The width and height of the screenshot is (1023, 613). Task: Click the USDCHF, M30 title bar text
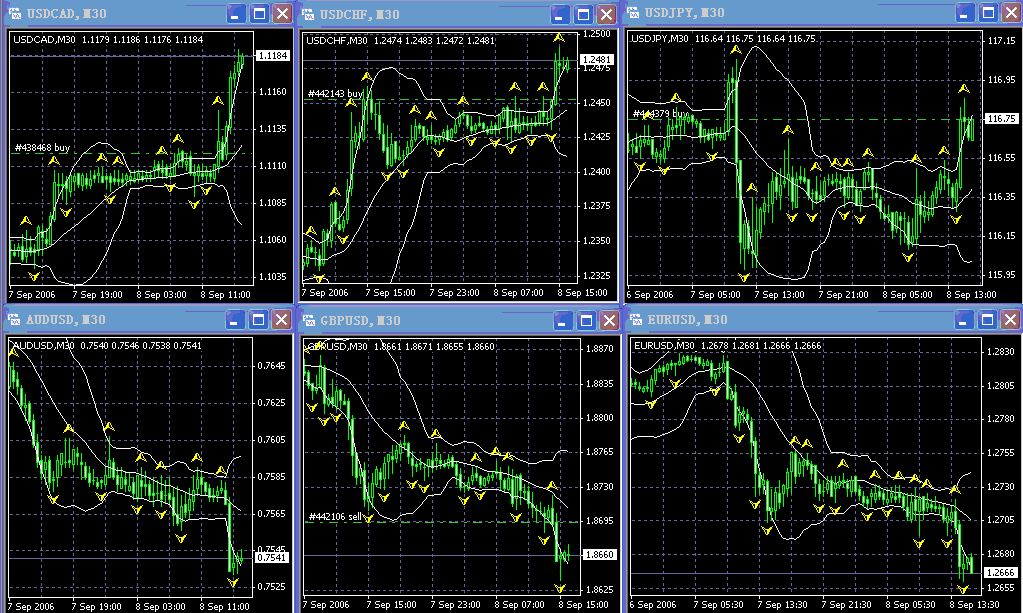point(359,14)
